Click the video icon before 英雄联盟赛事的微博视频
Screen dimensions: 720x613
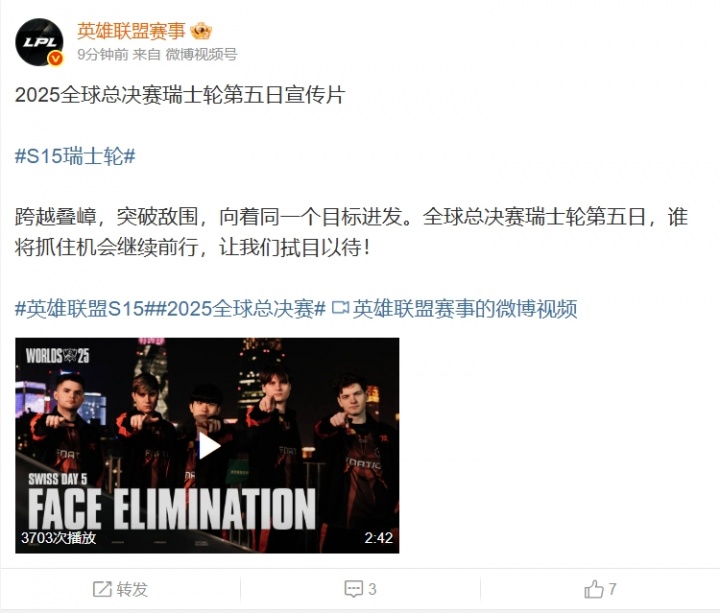tap(340, 308)
